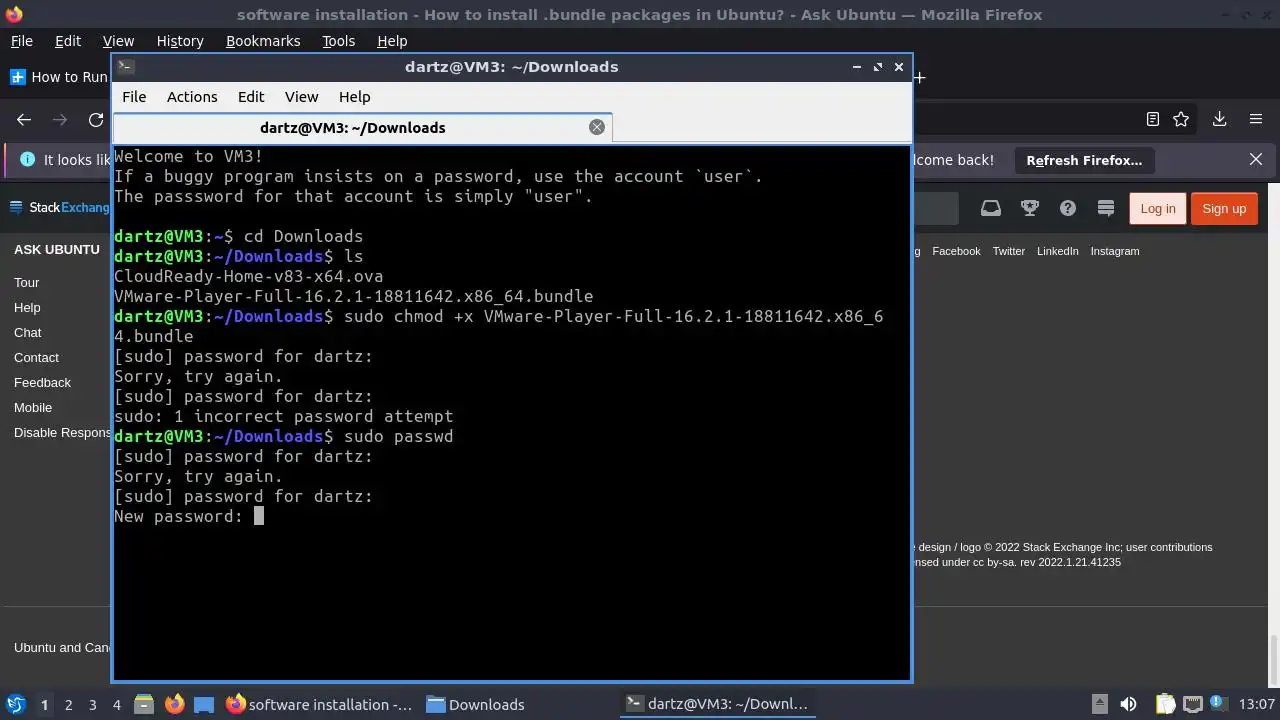Switch to workspace 3 in pager
The image size is (1280, 720).
[92, 705]
